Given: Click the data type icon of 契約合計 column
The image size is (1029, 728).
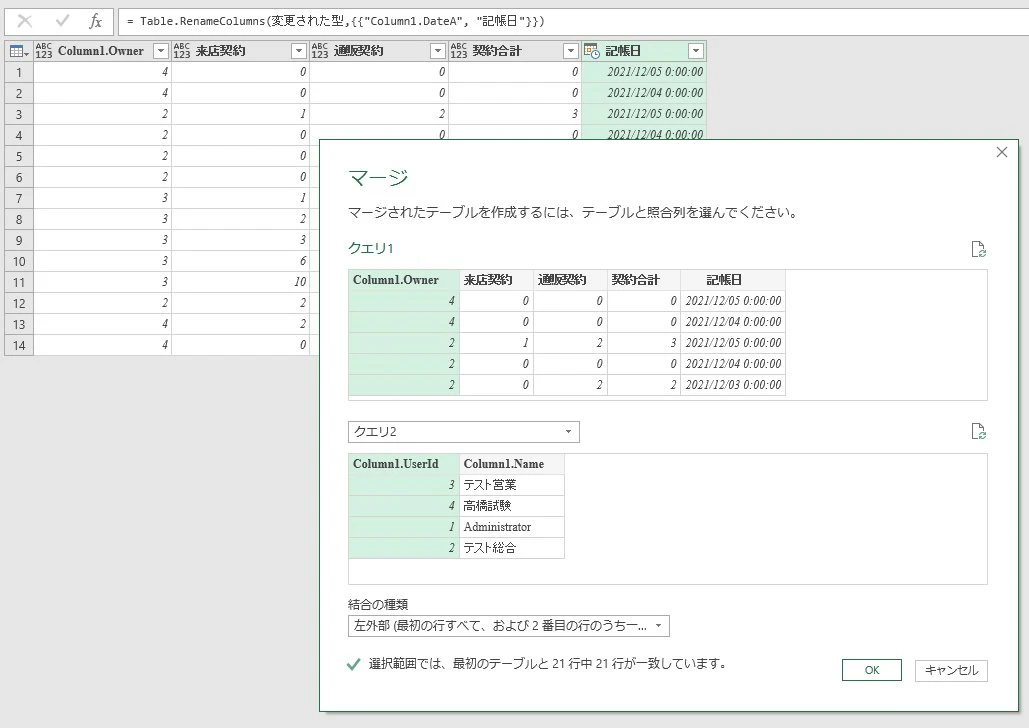Looking at the screenshot, I should (459, 51).
